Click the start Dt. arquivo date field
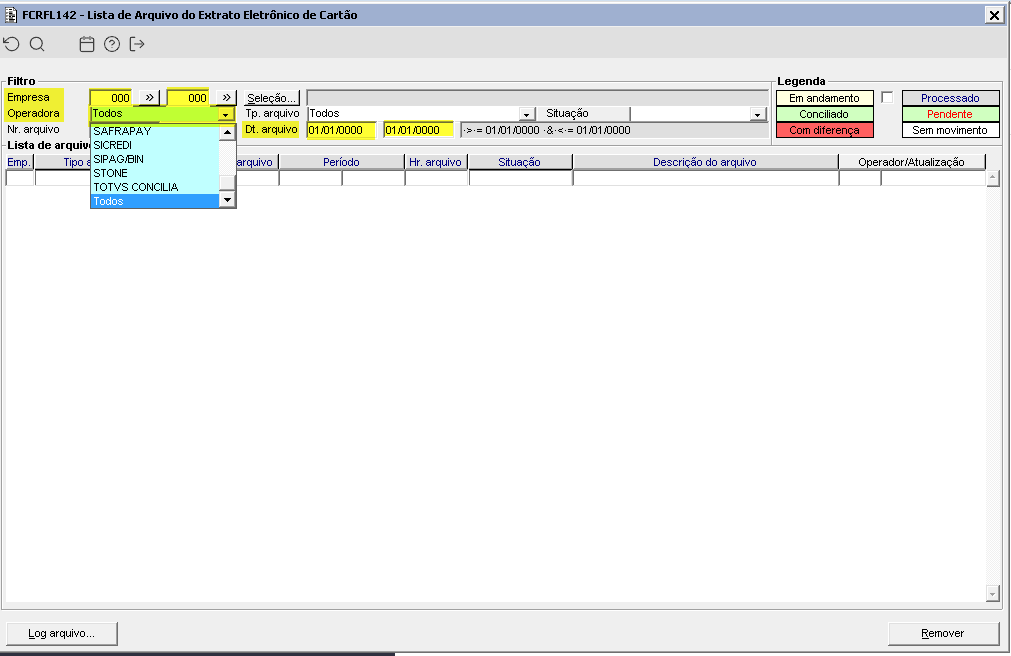 pyautogui.click(x=341, y=130)
